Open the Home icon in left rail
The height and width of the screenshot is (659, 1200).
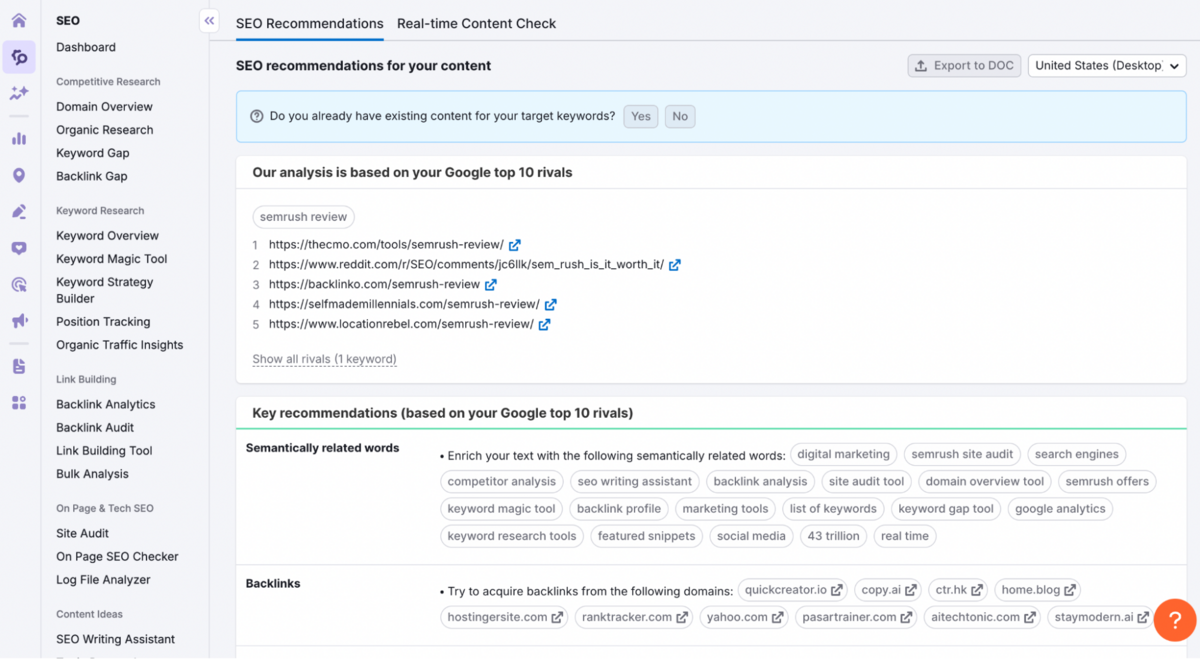pos(18,20)
